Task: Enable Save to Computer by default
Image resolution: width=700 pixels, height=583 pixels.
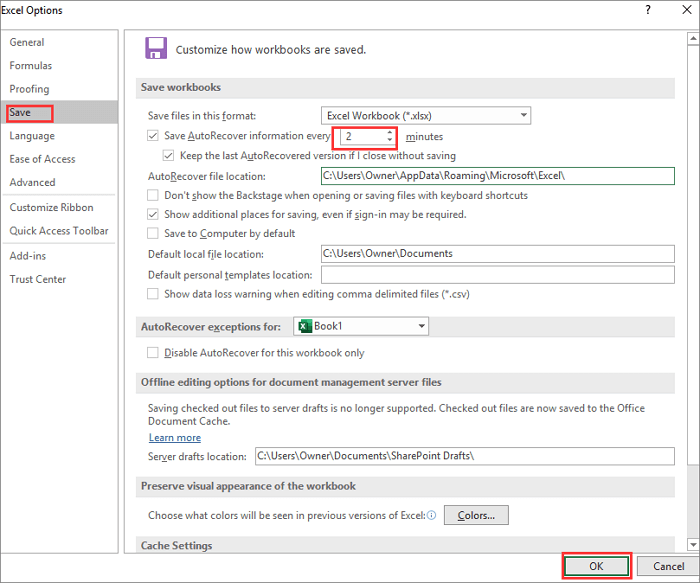Action: click(x=153, y=233)
